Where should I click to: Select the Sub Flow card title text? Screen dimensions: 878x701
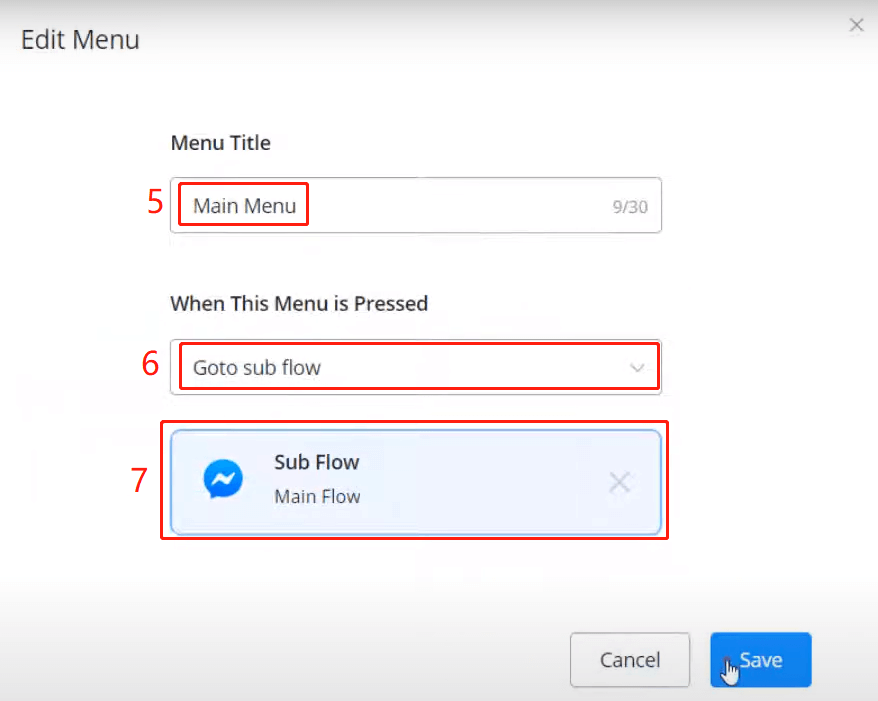[316, 462]
